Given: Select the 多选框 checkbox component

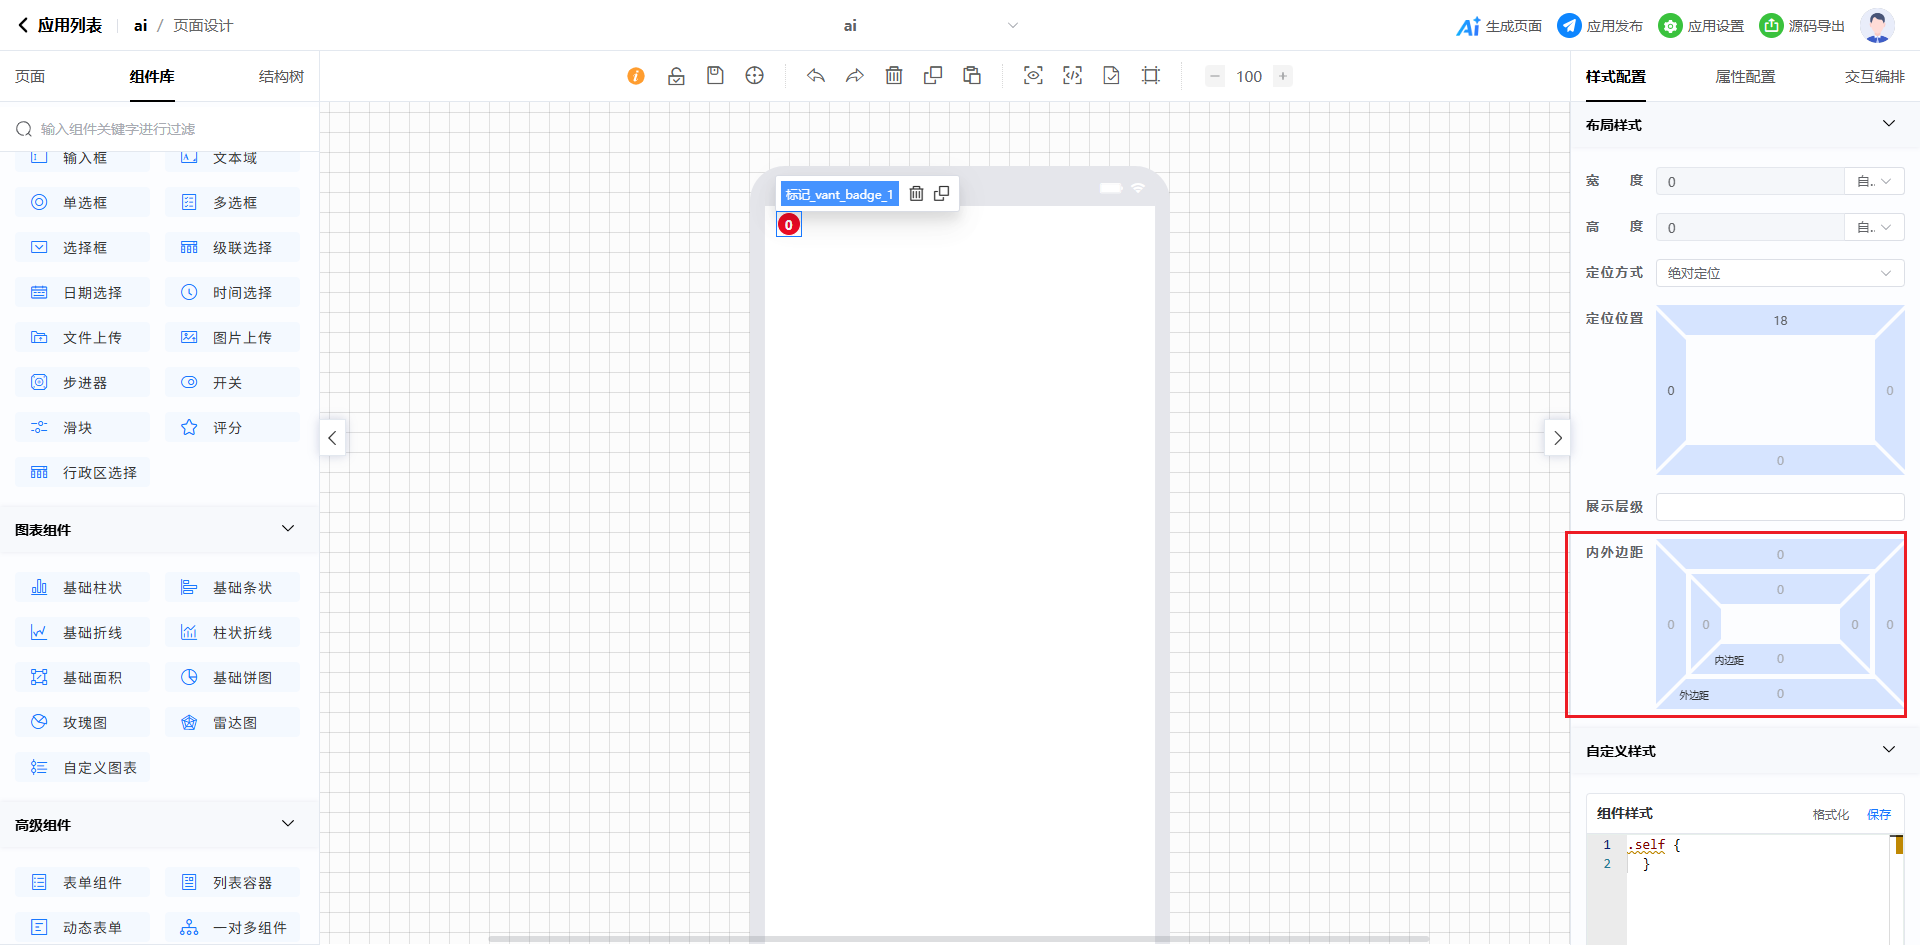Looking at the screenshot, I should point(232,203).
